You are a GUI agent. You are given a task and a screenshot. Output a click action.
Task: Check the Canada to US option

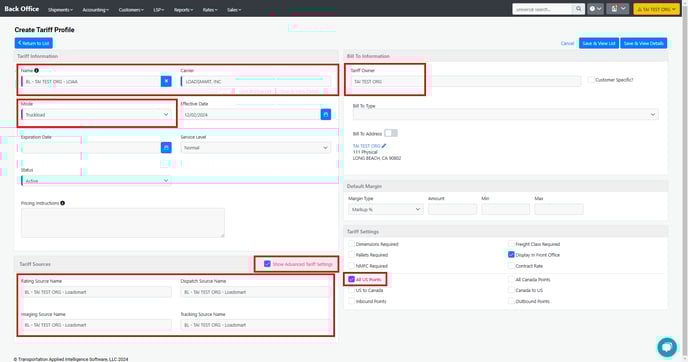(x=511, y=290)
